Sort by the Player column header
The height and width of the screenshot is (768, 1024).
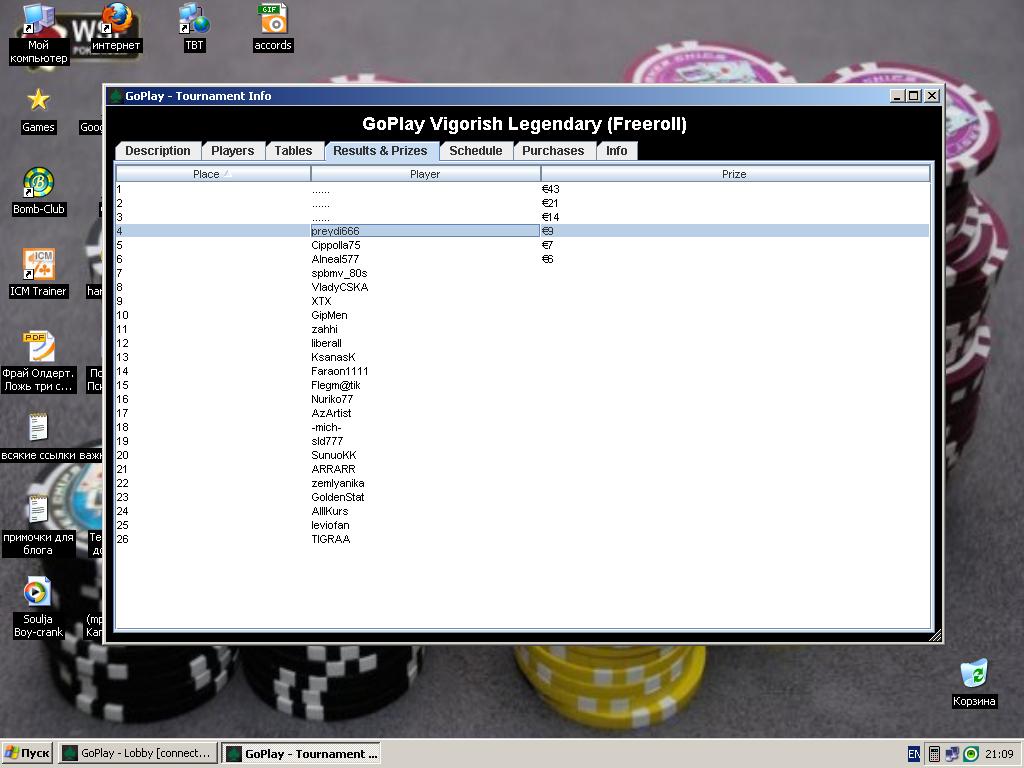(x=425, y=174)
